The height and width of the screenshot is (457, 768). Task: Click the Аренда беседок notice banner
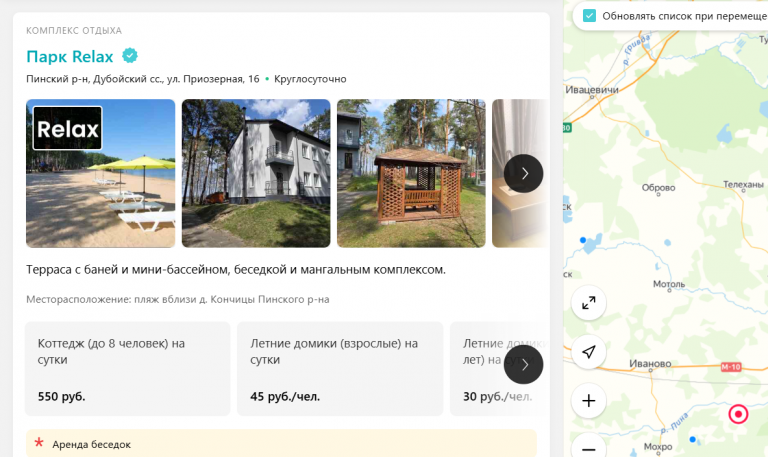281,443
